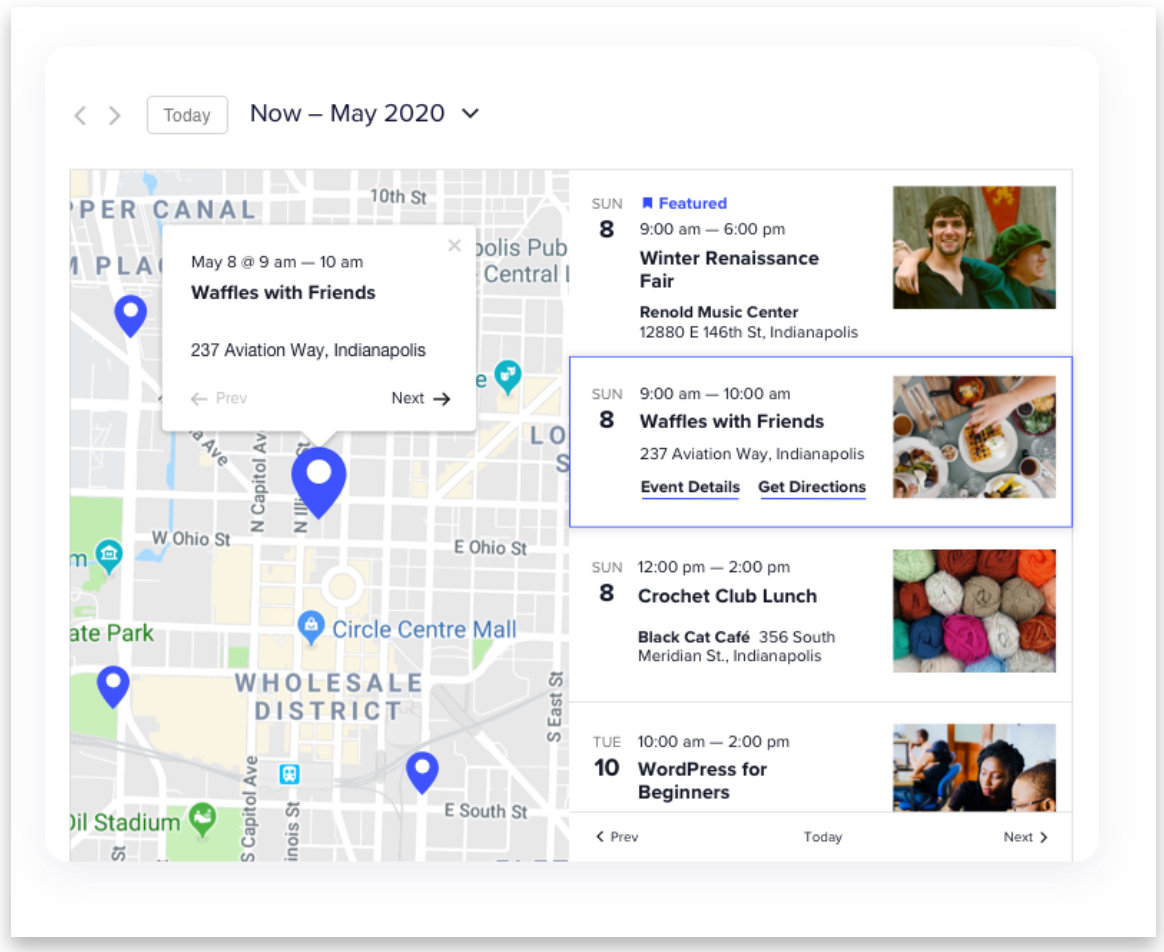Viewport: 1164px width, 952px height.
Task: Select the blue map pin near E South St
Action: coord(422,770)
